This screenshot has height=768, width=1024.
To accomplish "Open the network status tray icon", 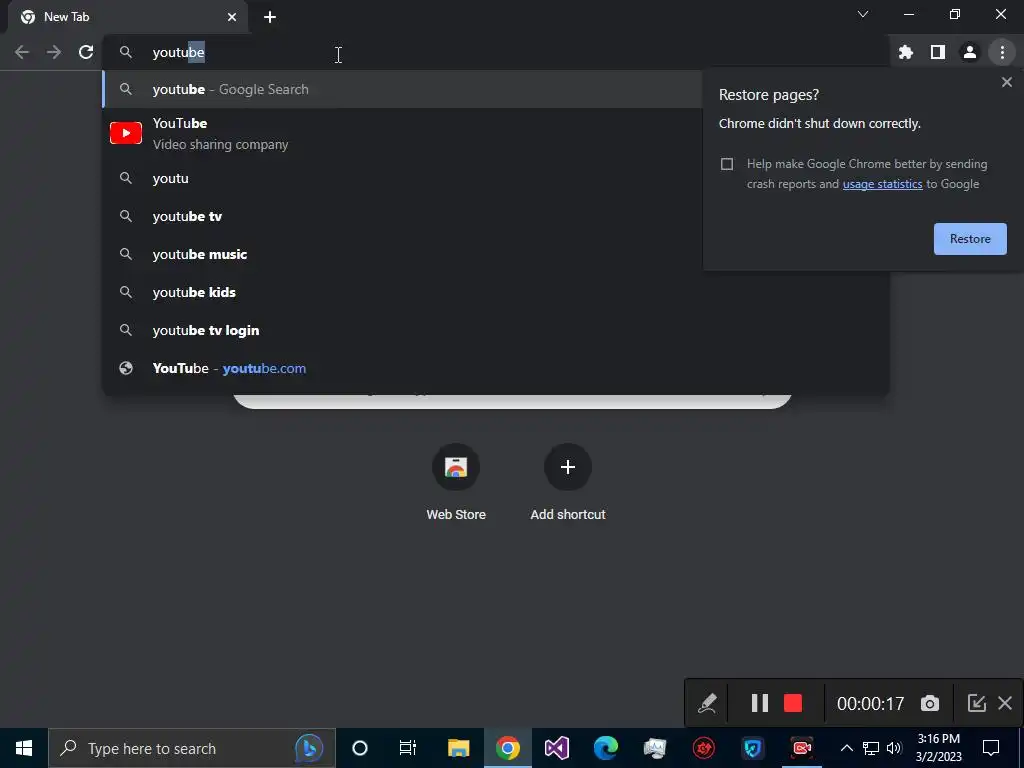I will click(871, 748).
